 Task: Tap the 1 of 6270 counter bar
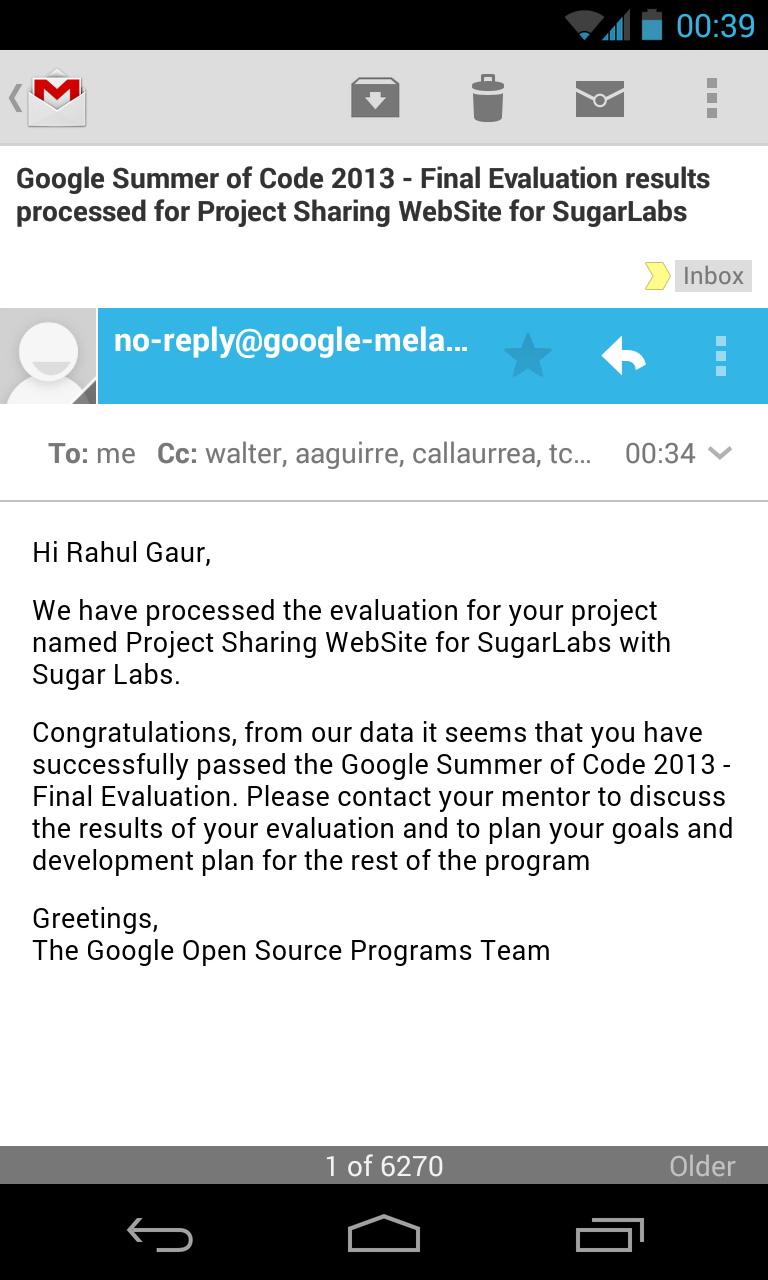tap(384, 1165)
